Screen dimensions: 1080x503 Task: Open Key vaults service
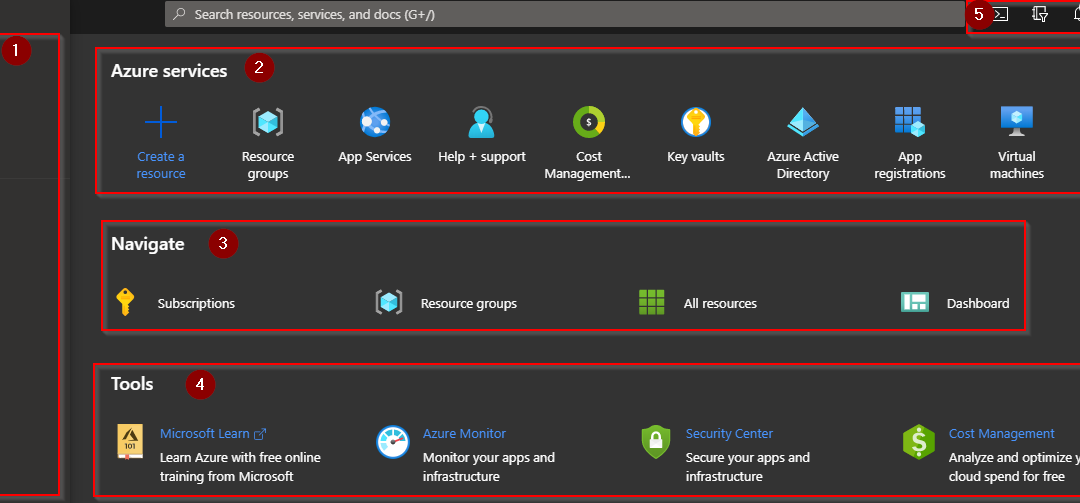696,122
